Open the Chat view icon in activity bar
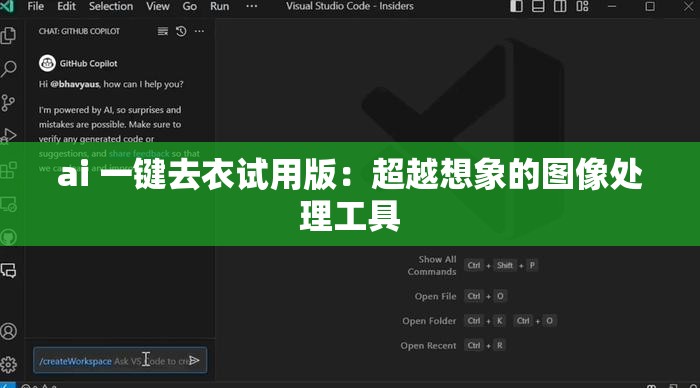 8,270
